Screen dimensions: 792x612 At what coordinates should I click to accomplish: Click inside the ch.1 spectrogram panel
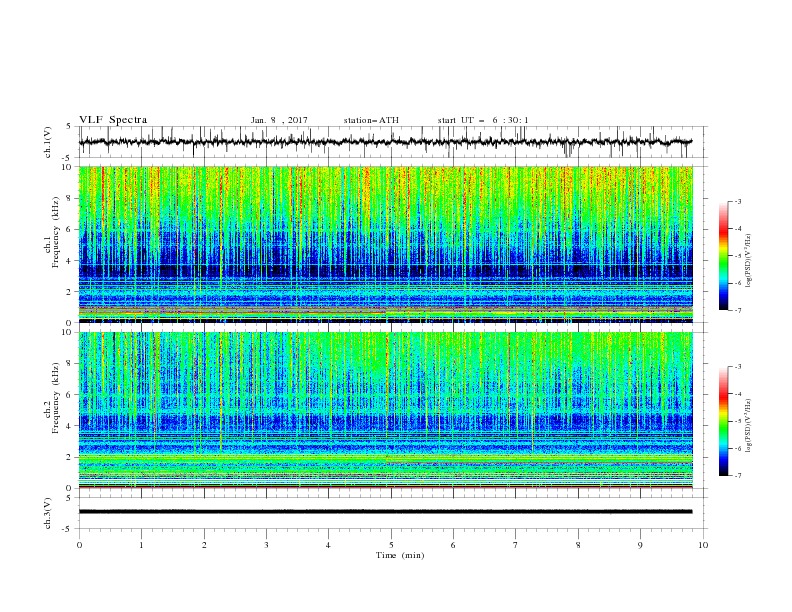[385, 244]
